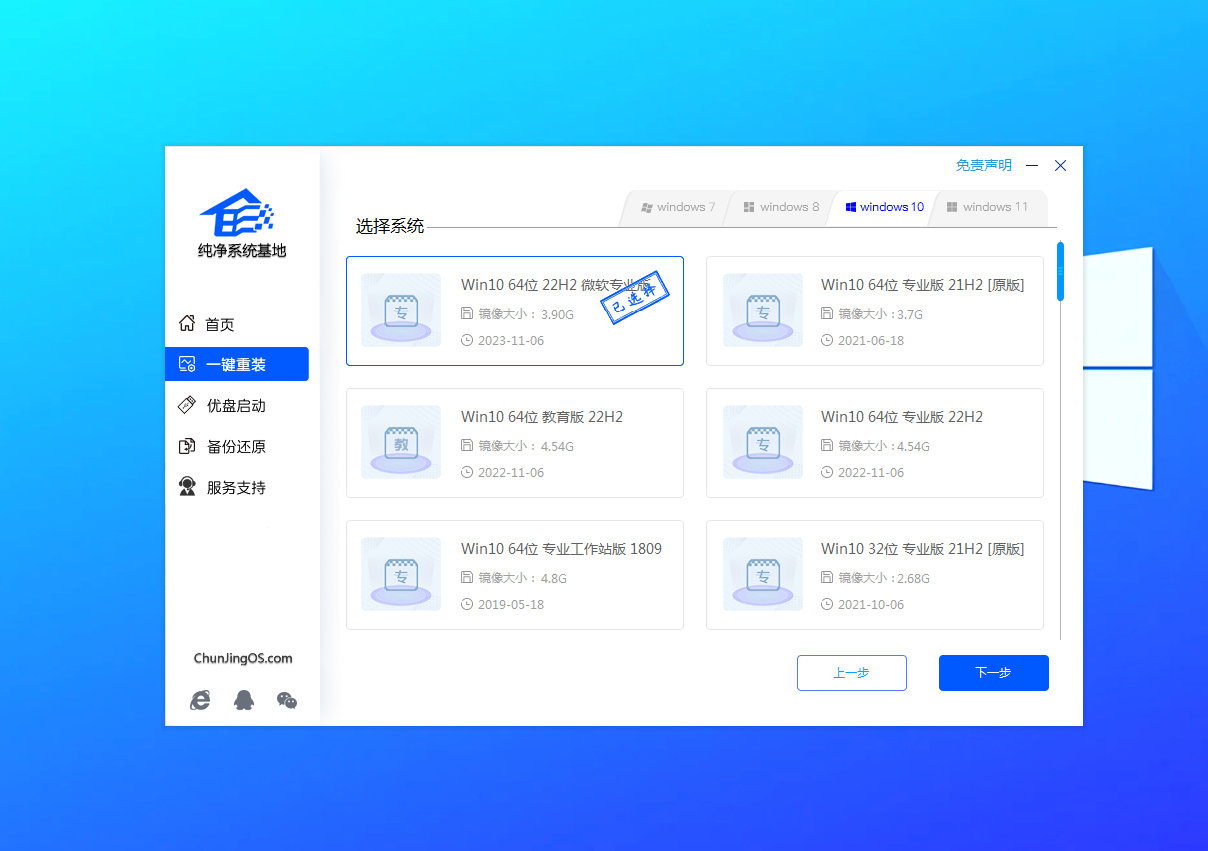The height and width of the screenshot is (851, 1208).
Task: Click thumbnail of Win10 64位 专业版 21H2
Action: pyautogui.click(x=763, y=310)
